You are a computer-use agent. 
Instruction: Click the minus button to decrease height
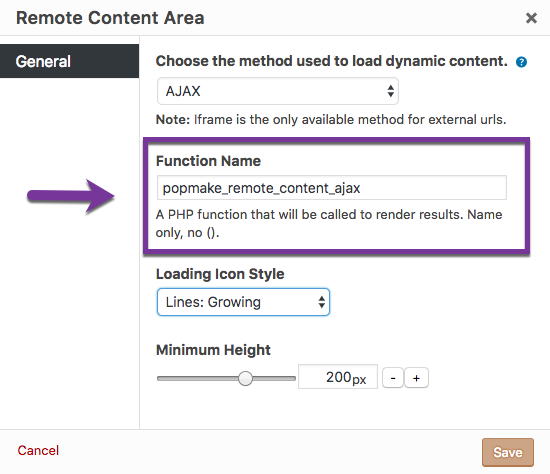(x=393, y=378)
